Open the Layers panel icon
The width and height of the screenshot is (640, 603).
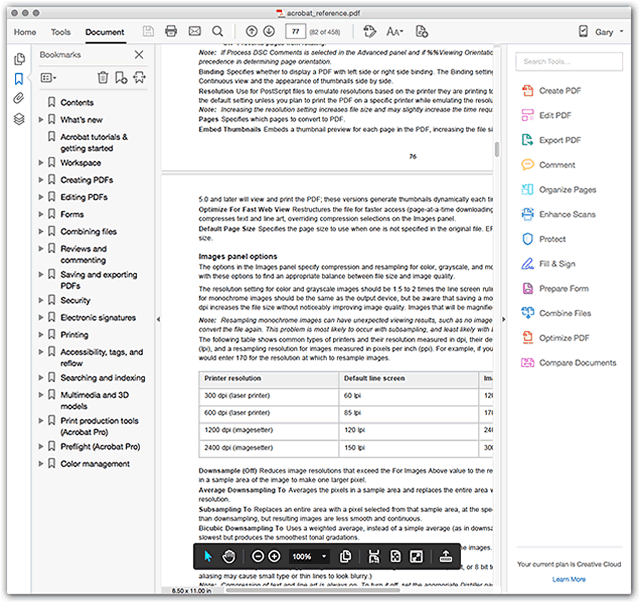pos(18,119)
